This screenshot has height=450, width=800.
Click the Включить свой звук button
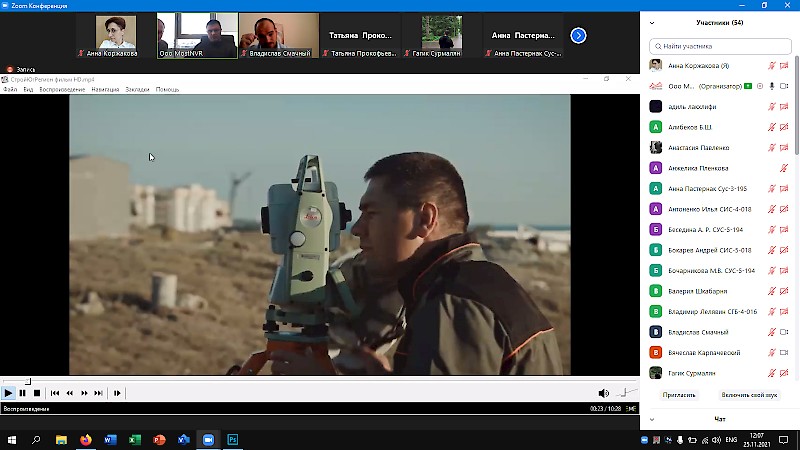pyautogui.click(x=748, y=396)
